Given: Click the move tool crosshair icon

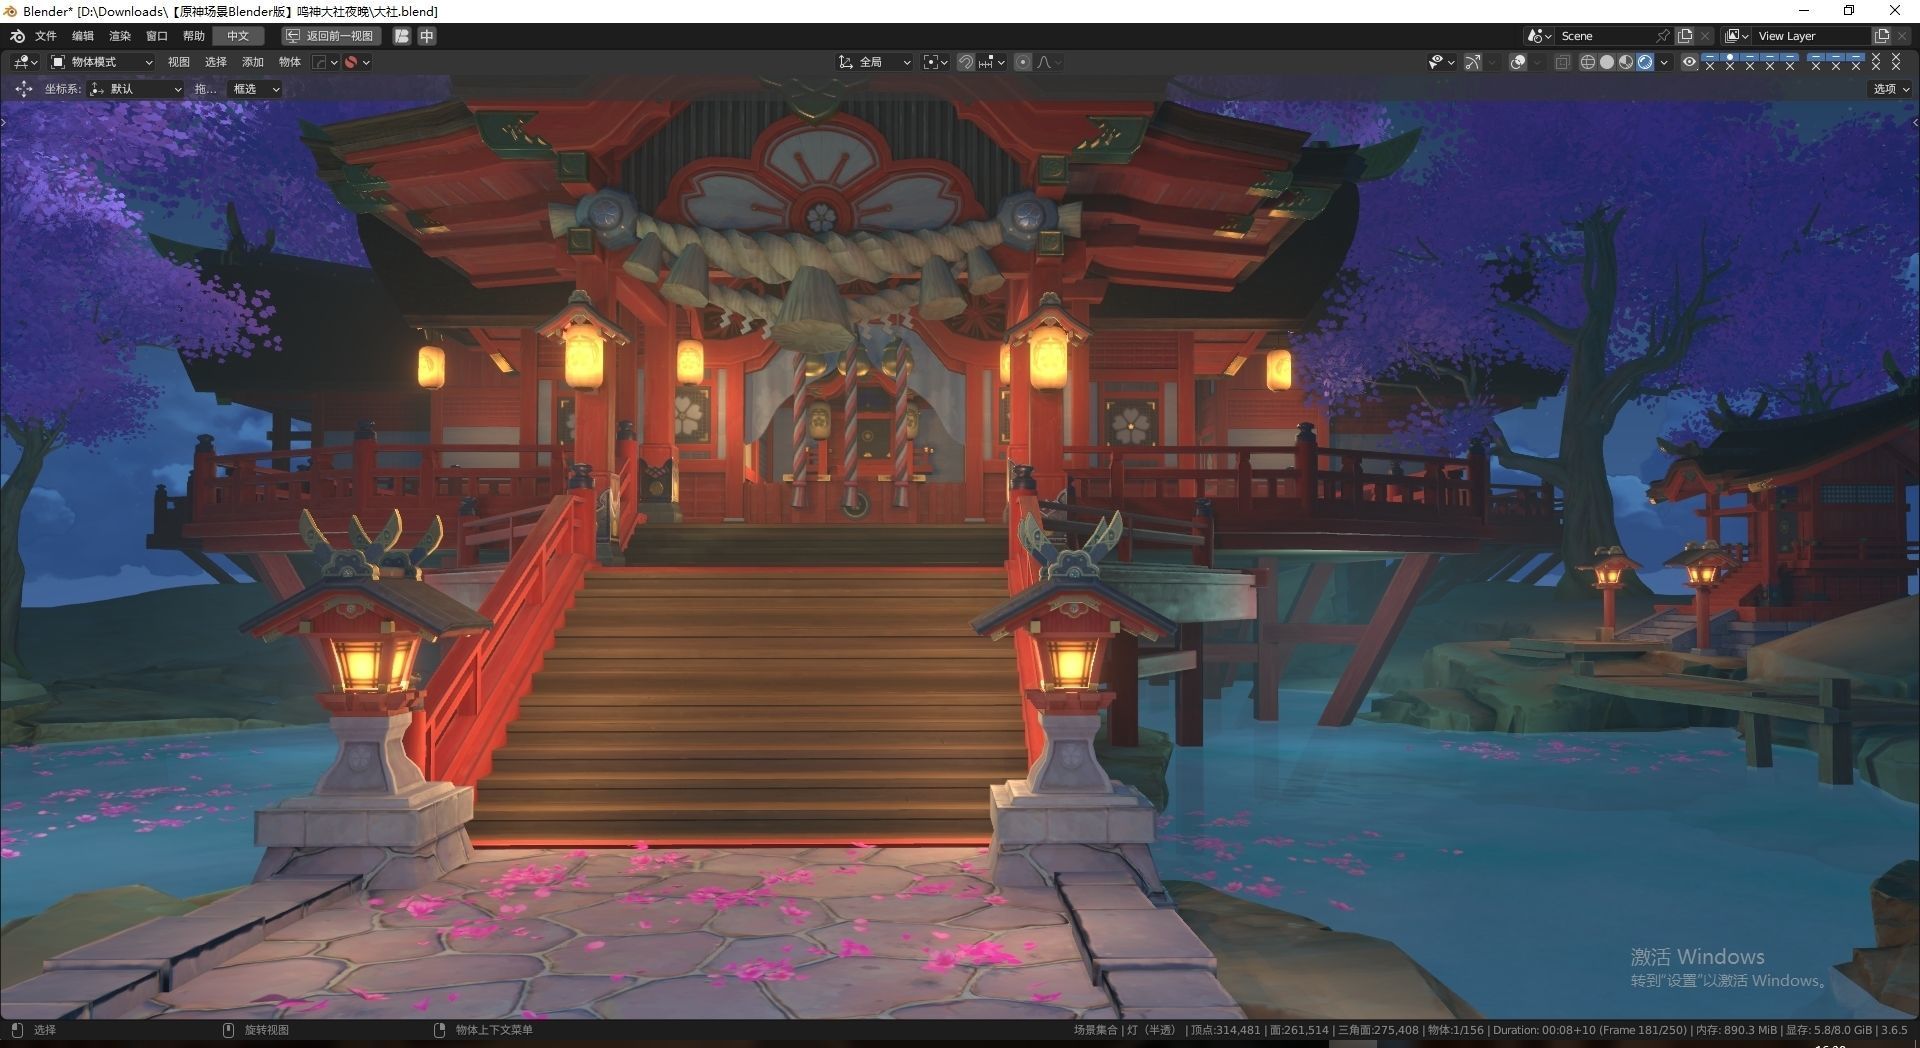Looking at the screenshot, I should pyautogui.click(x=23, y=89).
